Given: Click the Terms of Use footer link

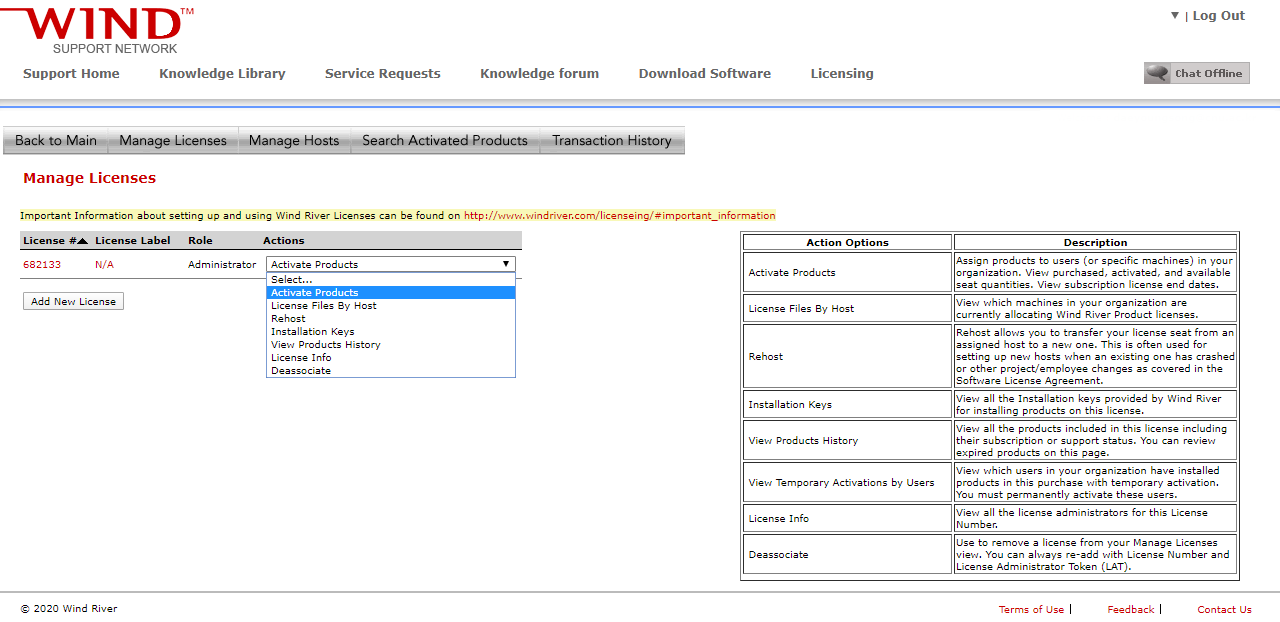Looking at the screenshot, I should [x=1031, y=609].
